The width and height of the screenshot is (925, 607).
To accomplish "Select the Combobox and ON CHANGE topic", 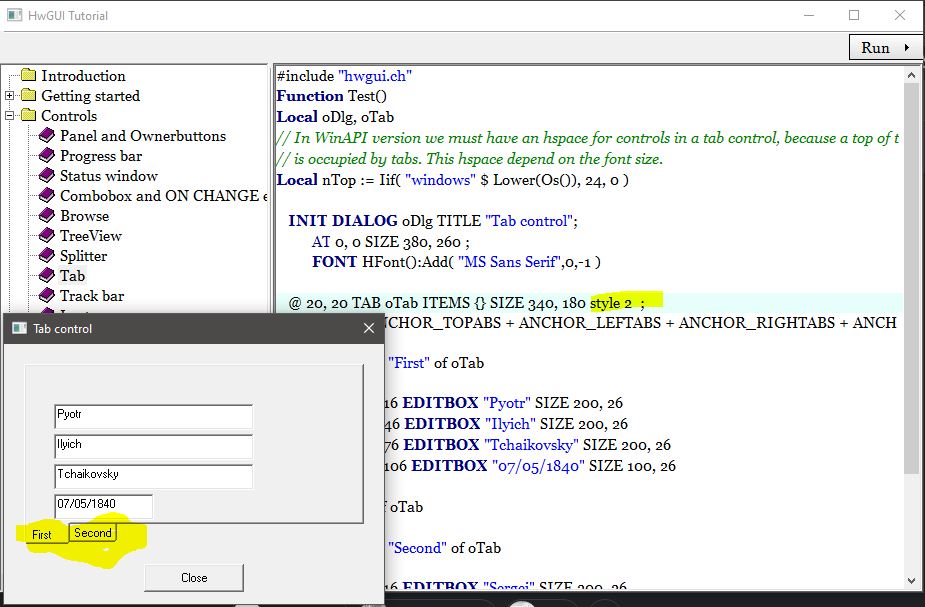I will pos(160,196).
